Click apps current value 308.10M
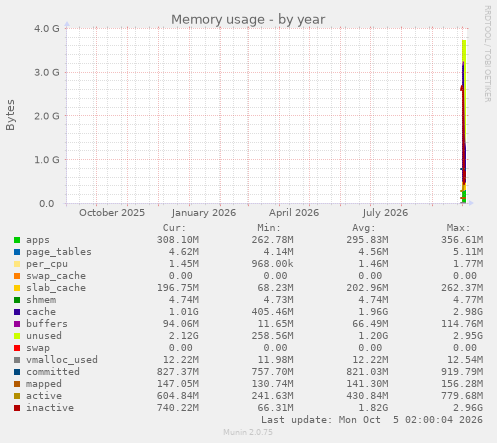Viewport: 497px width, 443px height. (178, 240)
